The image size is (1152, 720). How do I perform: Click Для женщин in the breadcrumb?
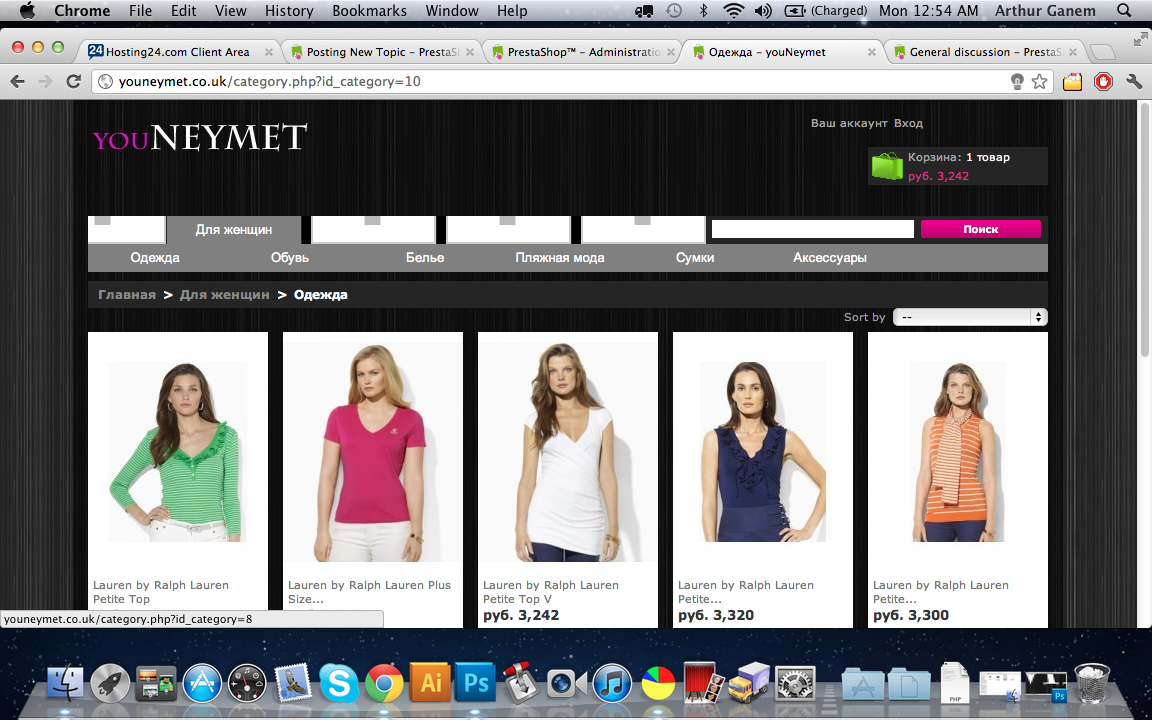point(225,295)
